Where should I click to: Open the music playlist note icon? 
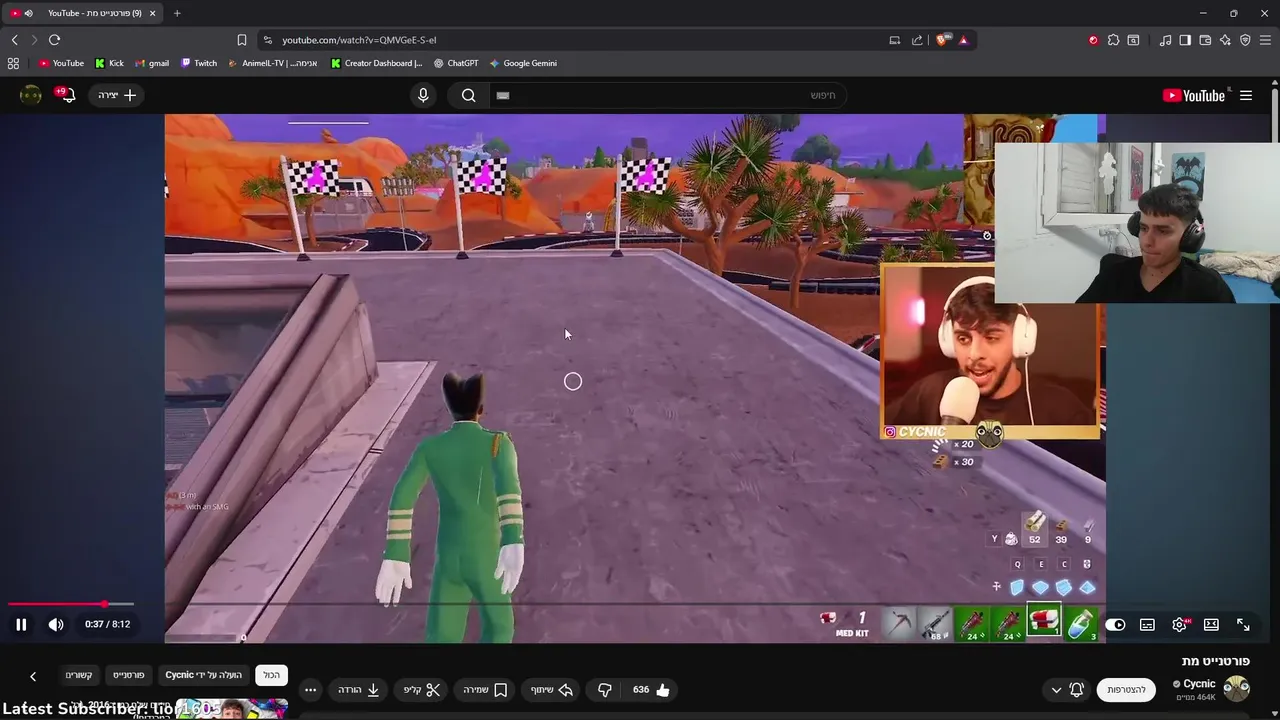coord(1165,40)
